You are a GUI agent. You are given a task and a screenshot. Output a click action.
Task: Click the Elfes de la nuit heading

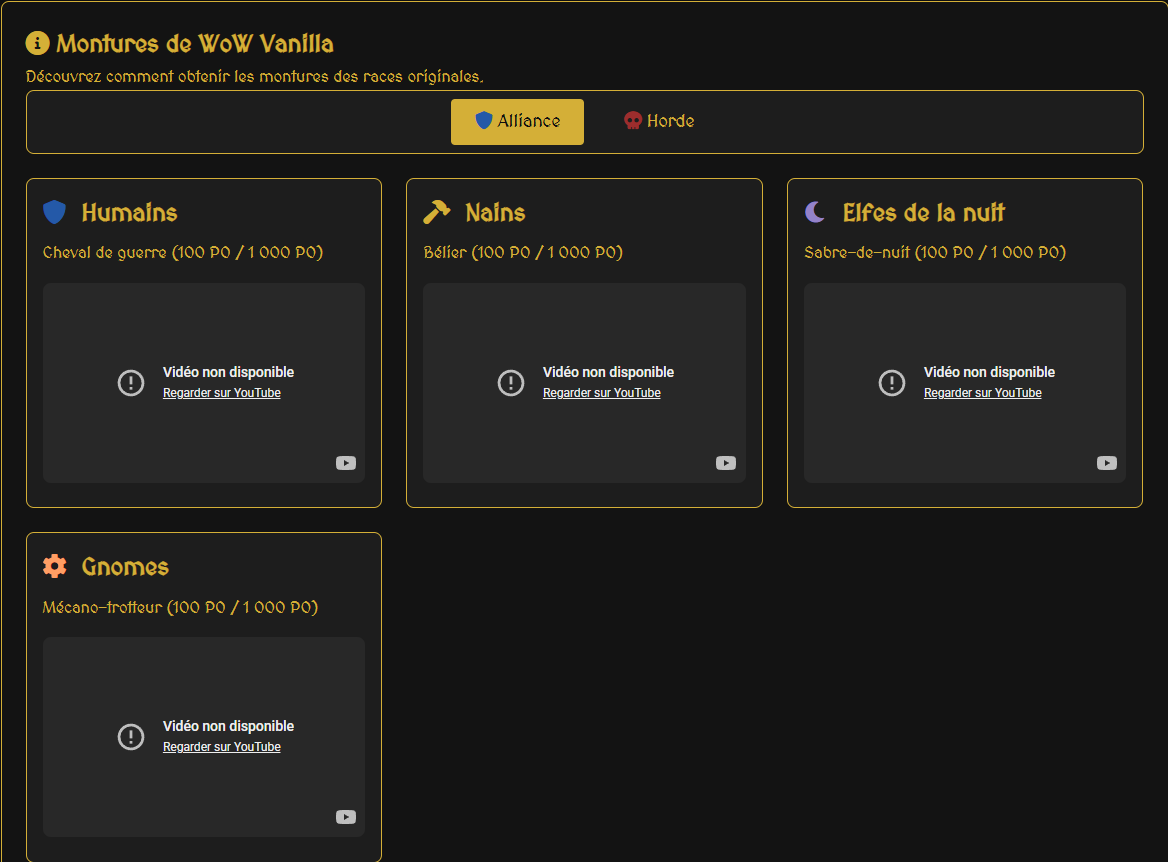(923, 213)
